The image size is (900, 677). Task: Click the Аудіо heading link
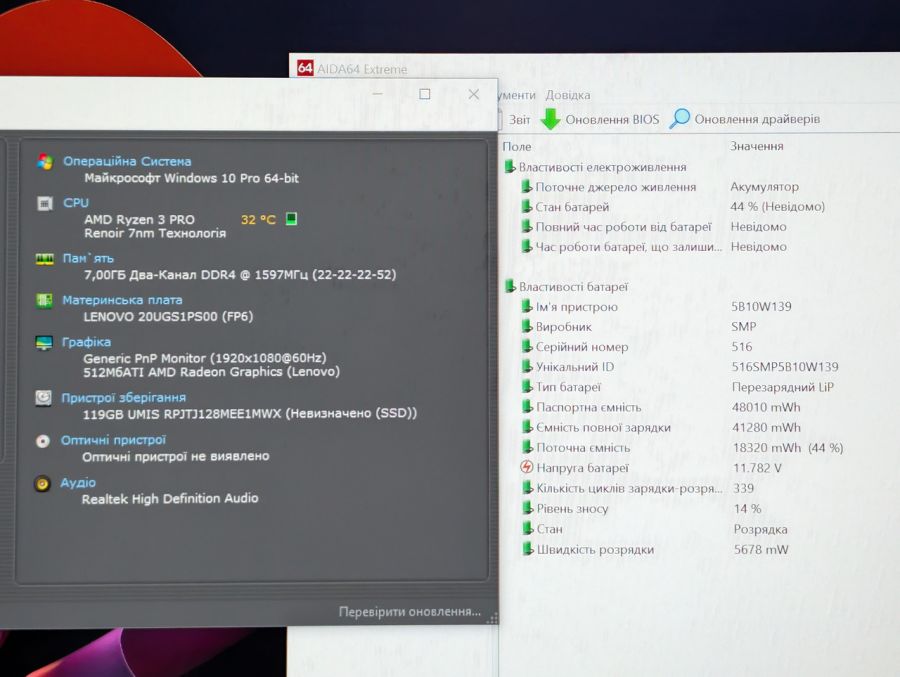pos(78,482)
